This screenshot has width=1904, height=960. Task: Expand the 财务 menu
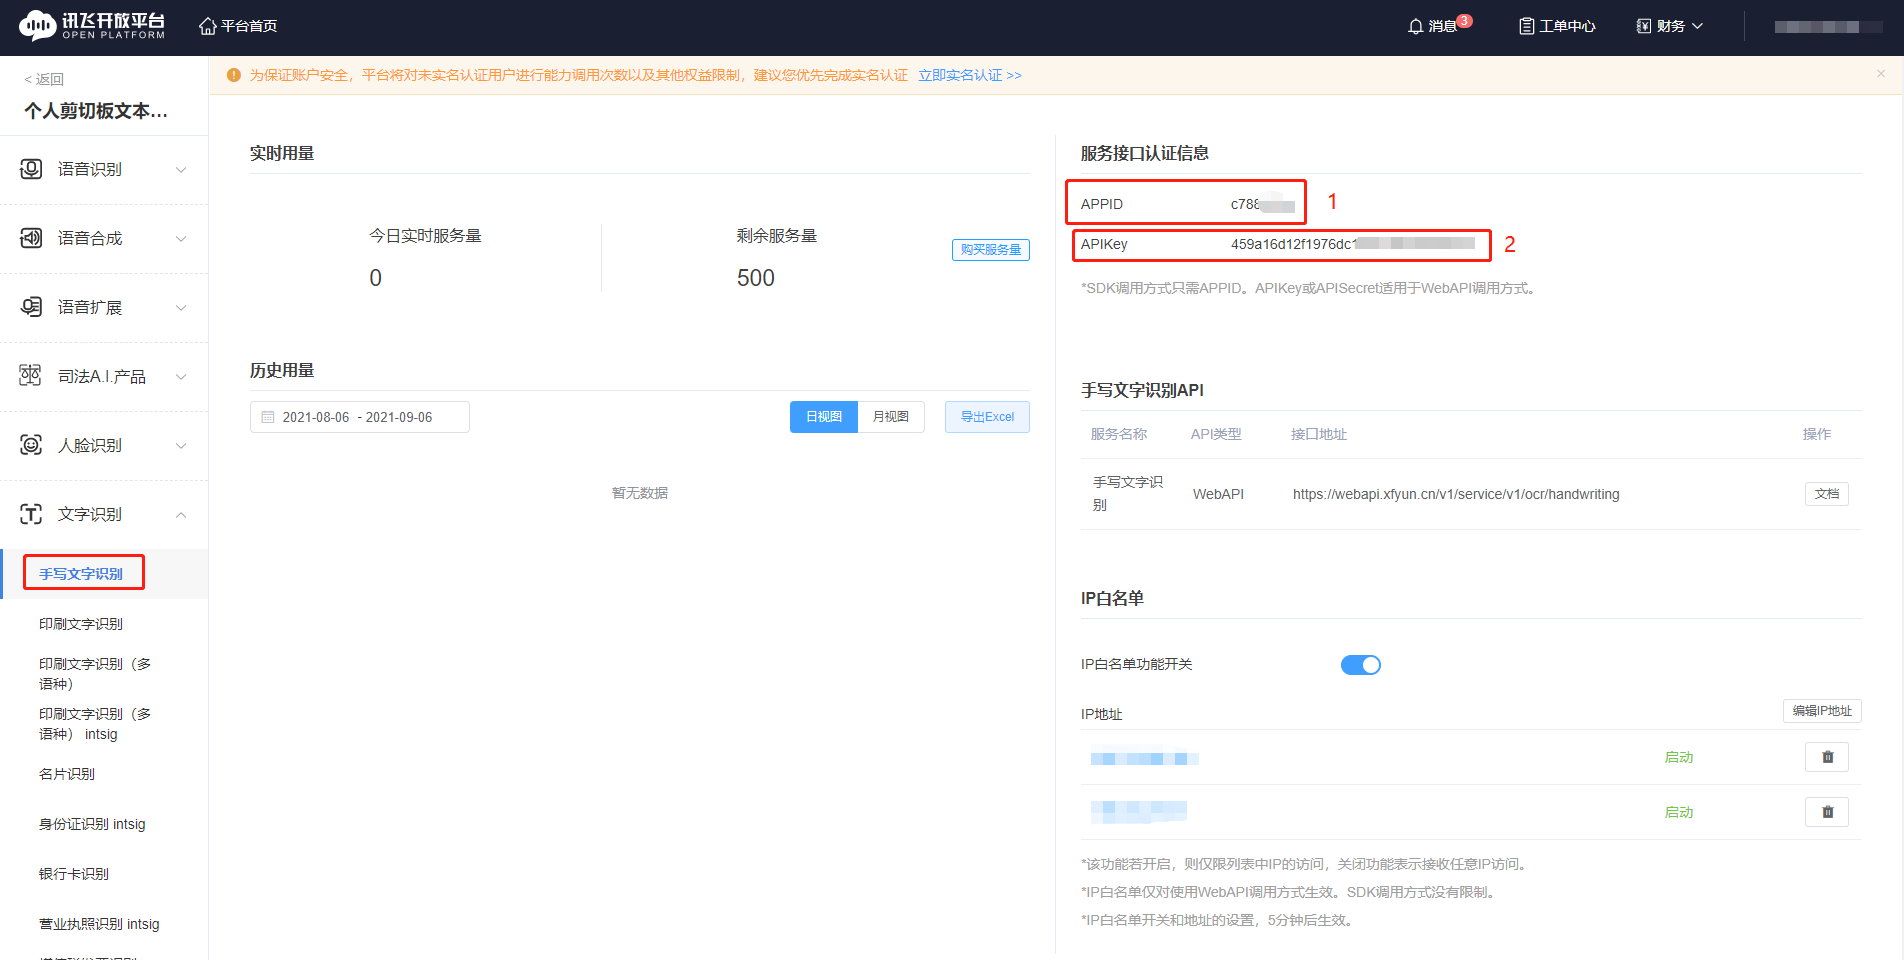pos(1667,25)
